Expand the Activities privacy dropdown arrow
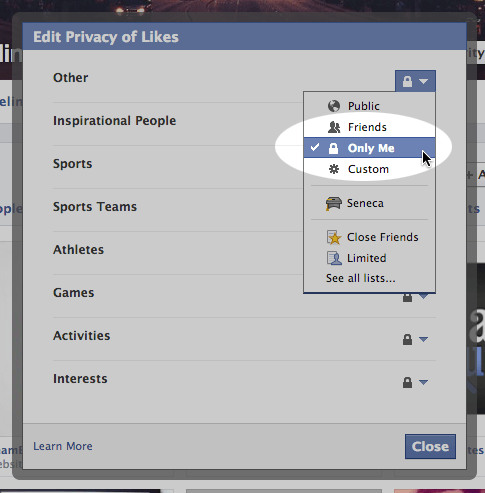This screenshot has height=493, width=485. coord(423,339)
